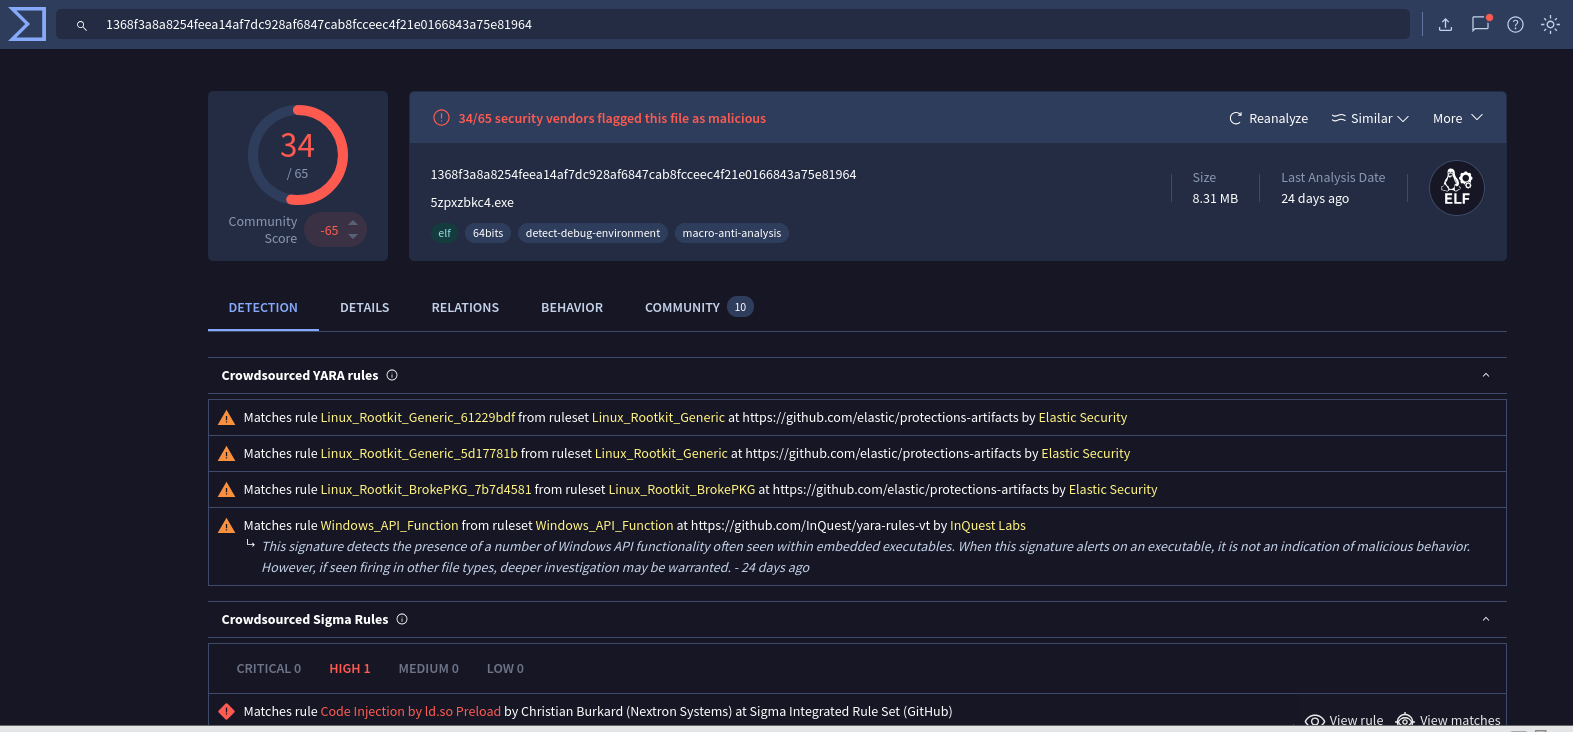Click the Size value 8.31 MB
1573x732 pixels.
pyautogui.click(x=1215, y=199)
